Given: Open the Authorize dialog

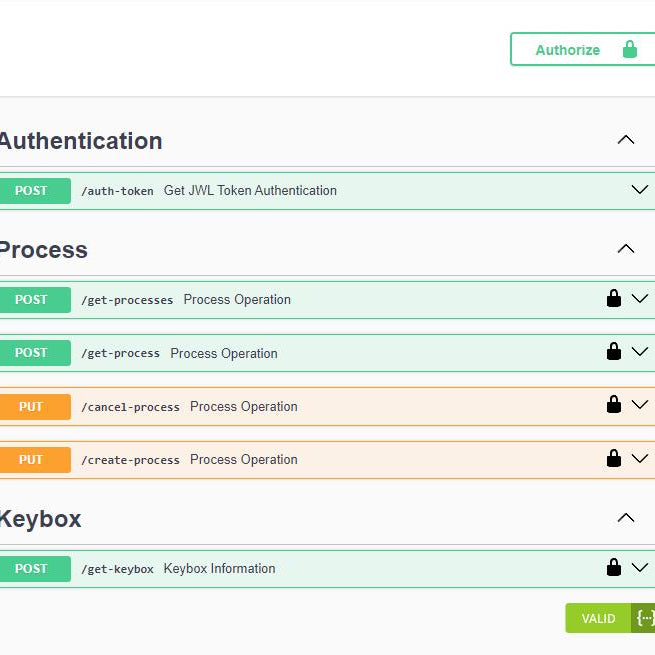Looking at the screenshot, I should click(x=582, y=49).
